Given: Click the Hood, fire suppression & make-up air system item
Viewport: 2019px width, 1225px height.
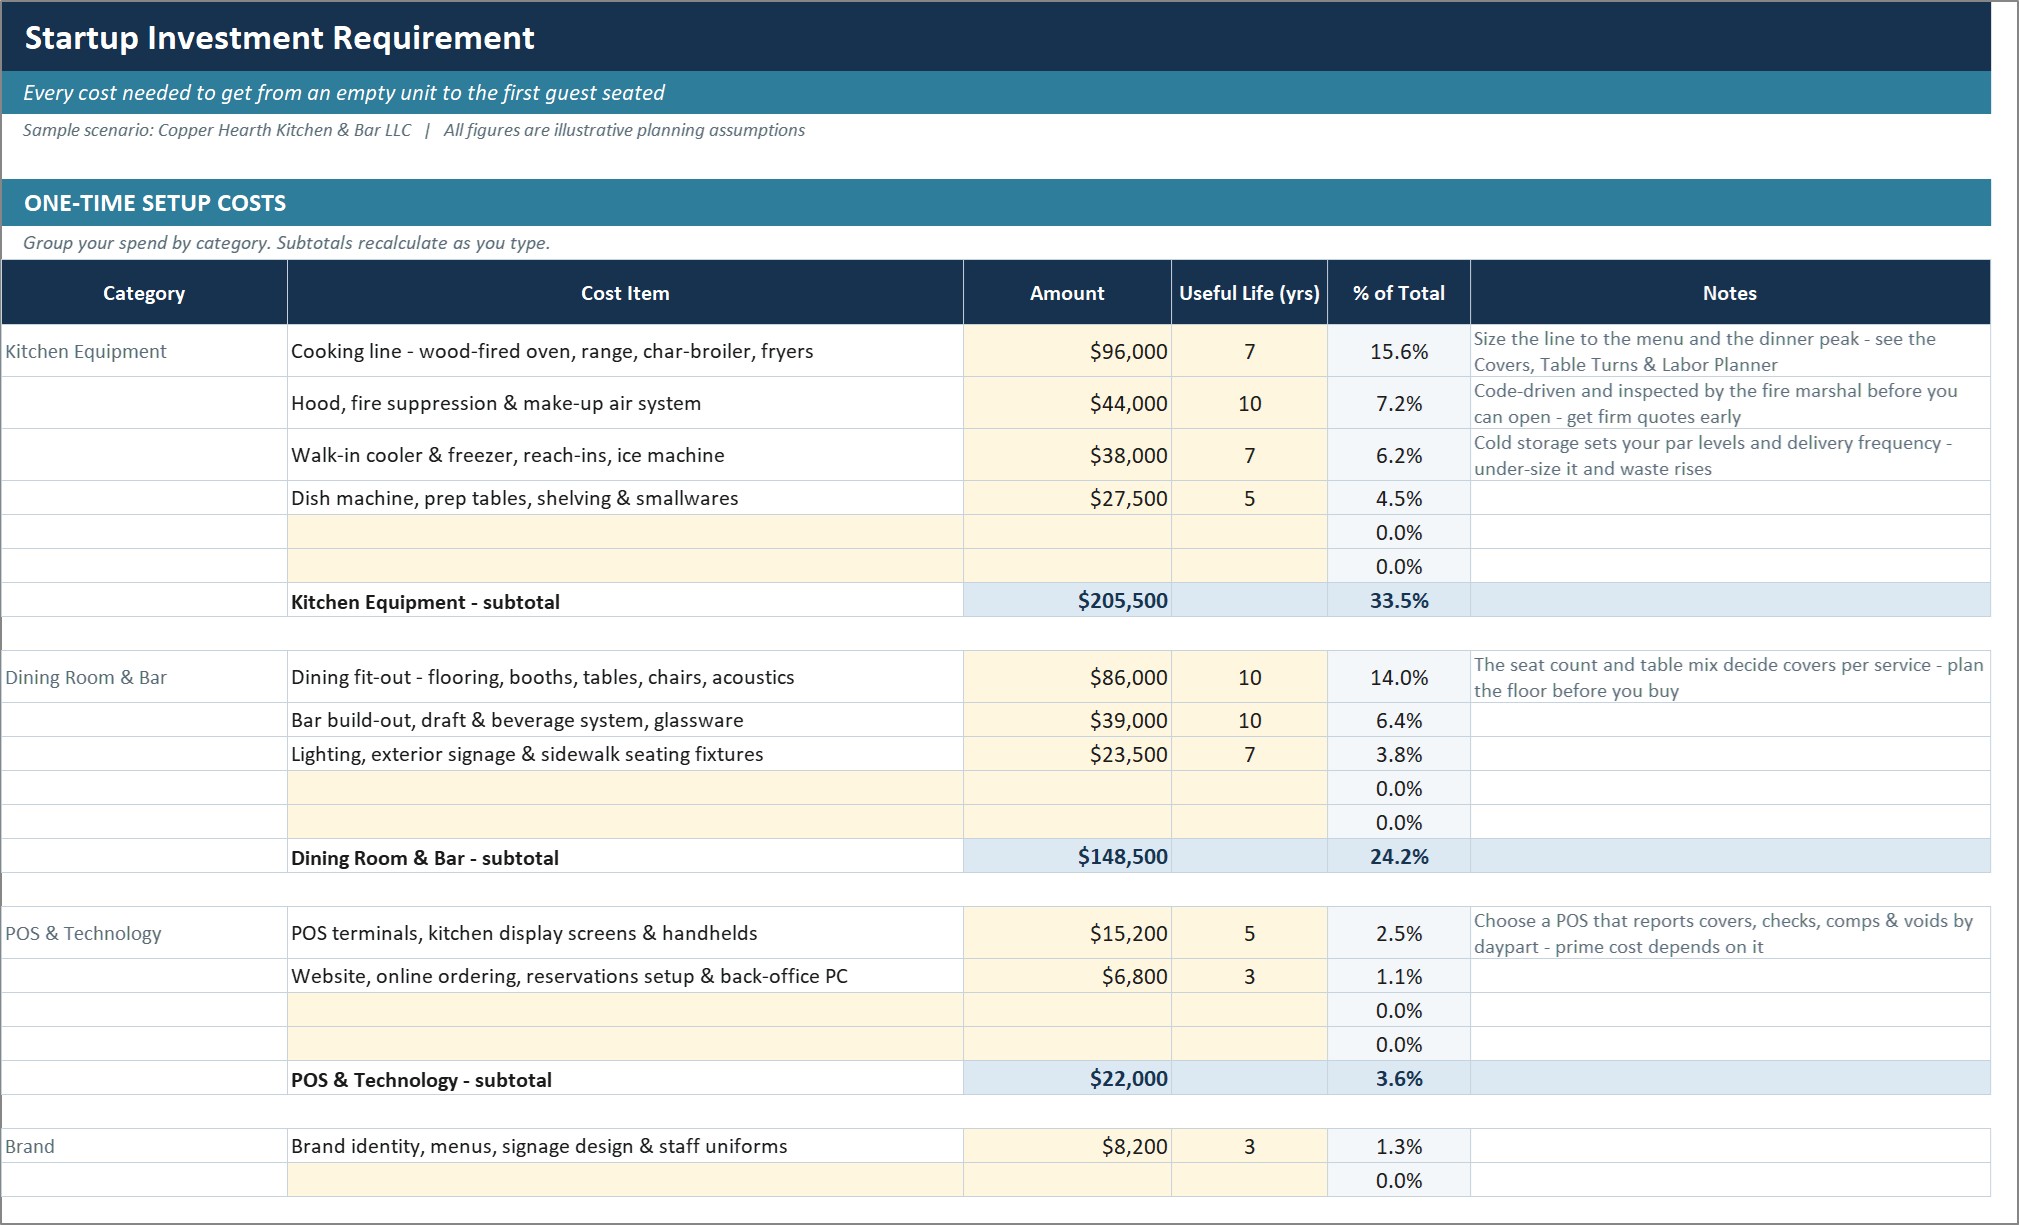Looking at the screenshot, I should click(x=625, y=403).
